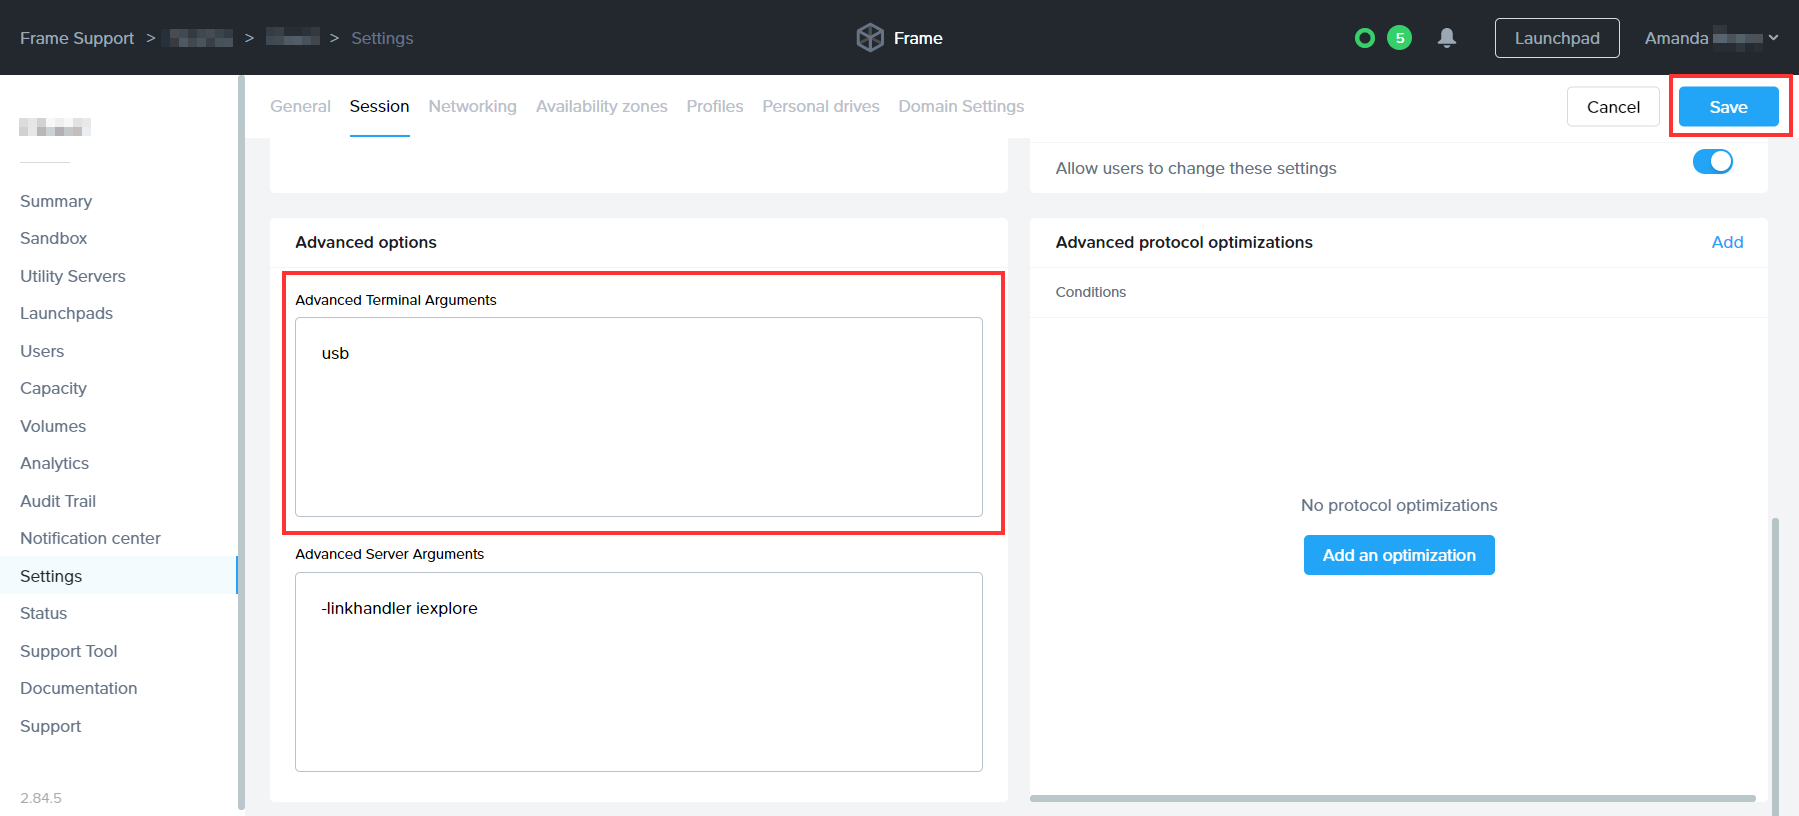Screen dimensions: 1799x816
Task: Go to Volumes in the sidebar
Action: click(x=53, y=426)
